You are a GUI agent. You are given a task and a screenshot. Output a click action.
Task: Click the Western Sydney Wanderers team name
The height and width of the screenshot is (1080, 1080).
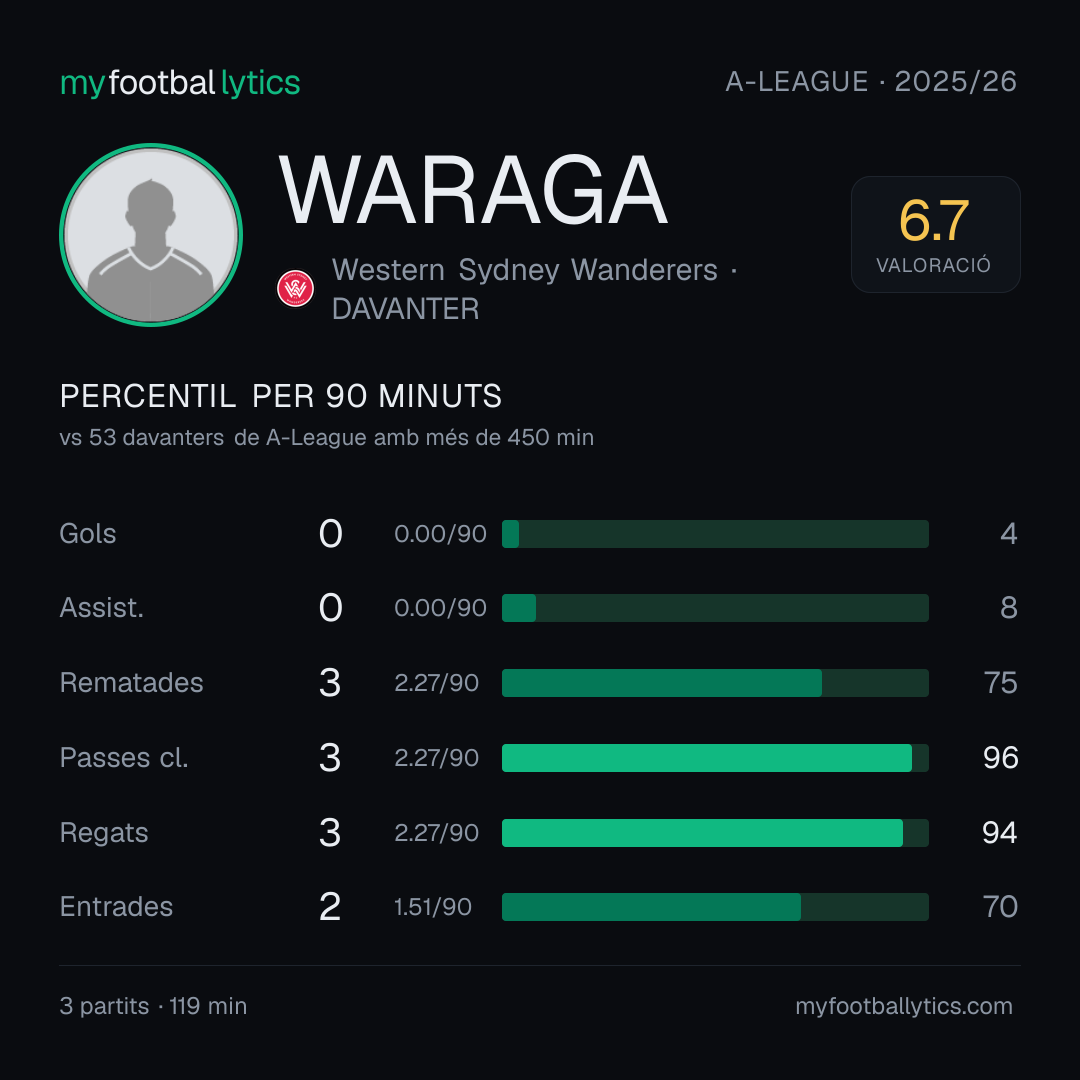coord(525,270)
